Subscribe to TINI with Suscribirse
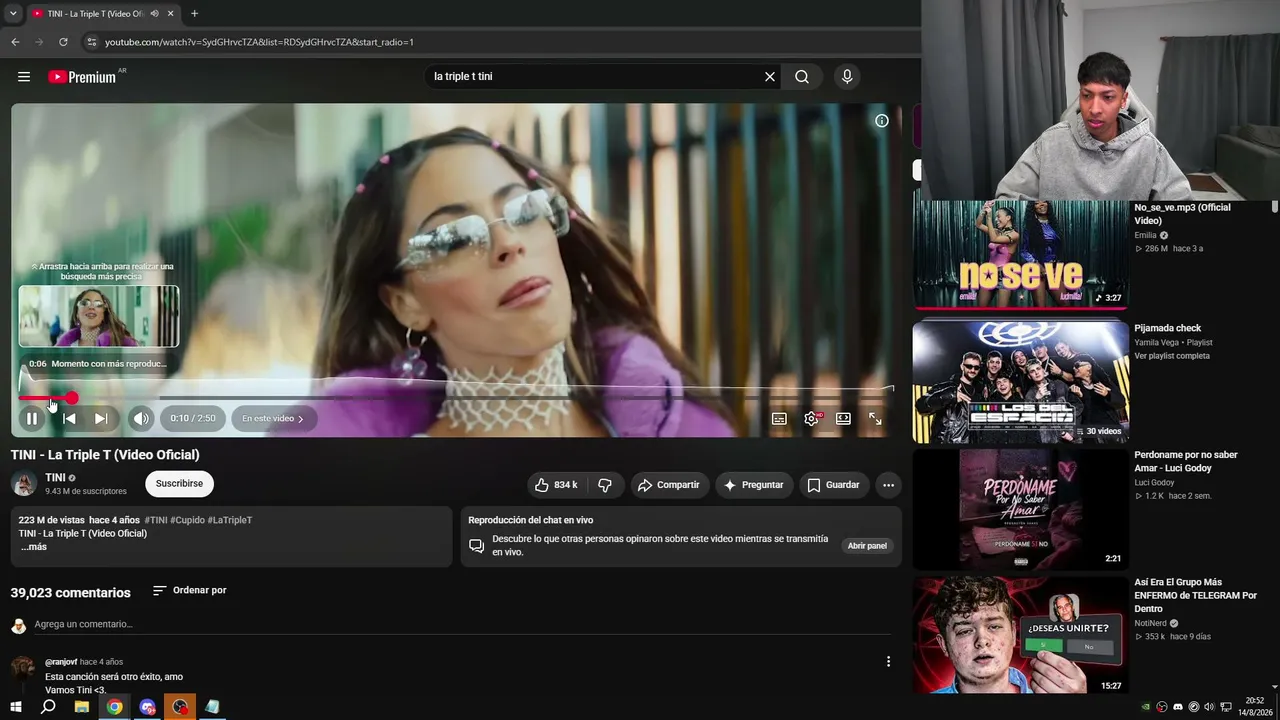Screen dimensions: 1280x720 click(179, 484)
